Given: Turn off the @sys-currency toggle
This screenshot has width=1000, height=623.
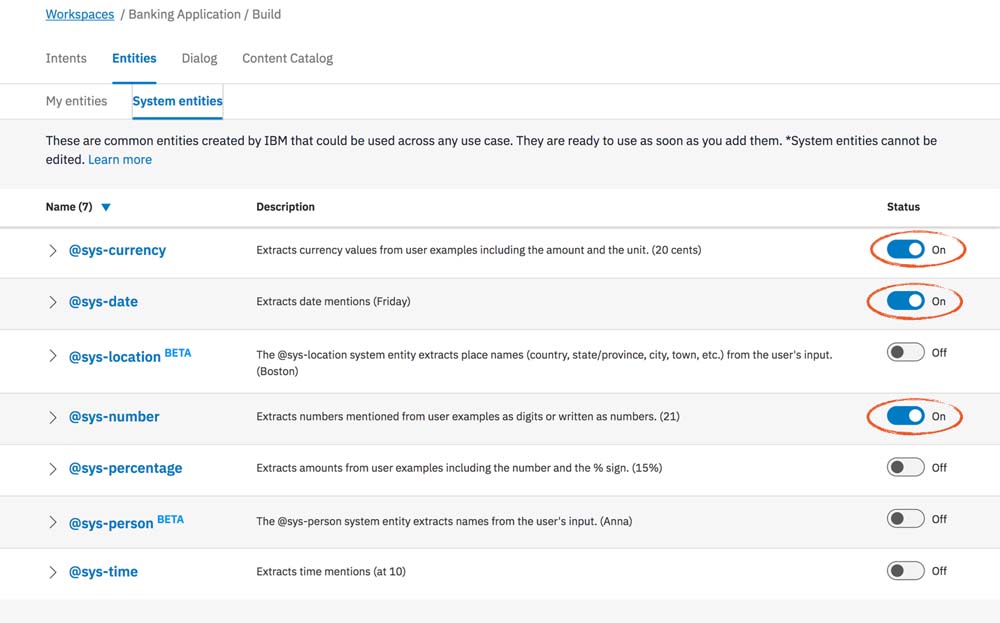Looking at the screenshot, I should pos(905,250).
